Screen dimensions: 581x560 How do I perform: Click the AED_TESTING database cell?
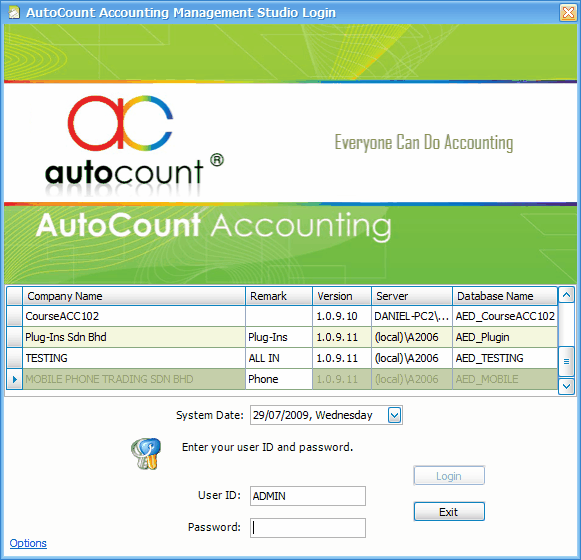pos(505,358)
